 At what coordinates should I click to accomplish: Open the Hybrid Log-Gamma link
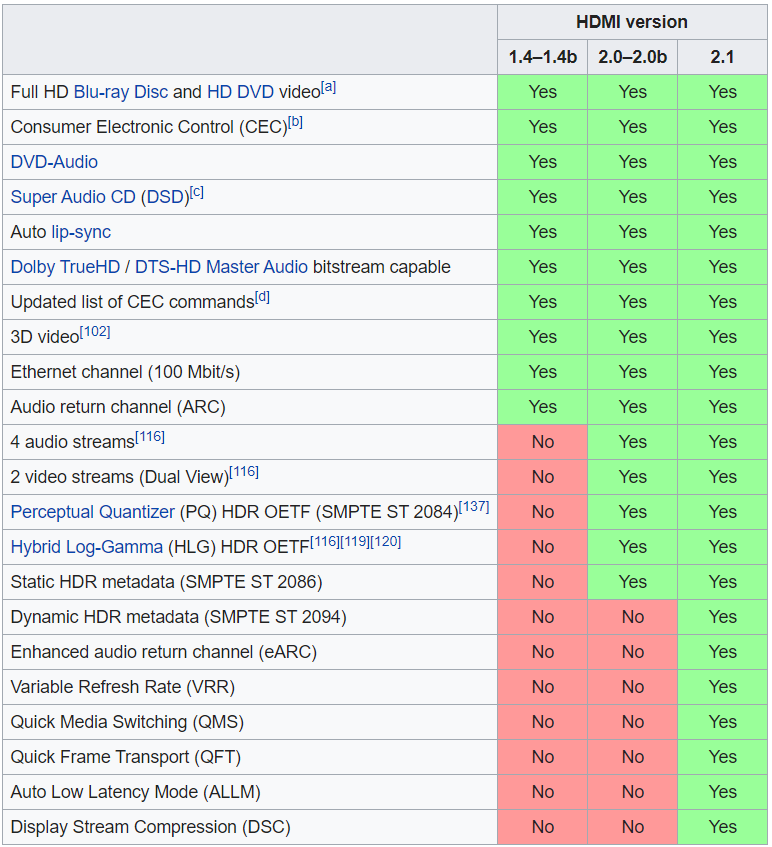(x=86, y=547)
